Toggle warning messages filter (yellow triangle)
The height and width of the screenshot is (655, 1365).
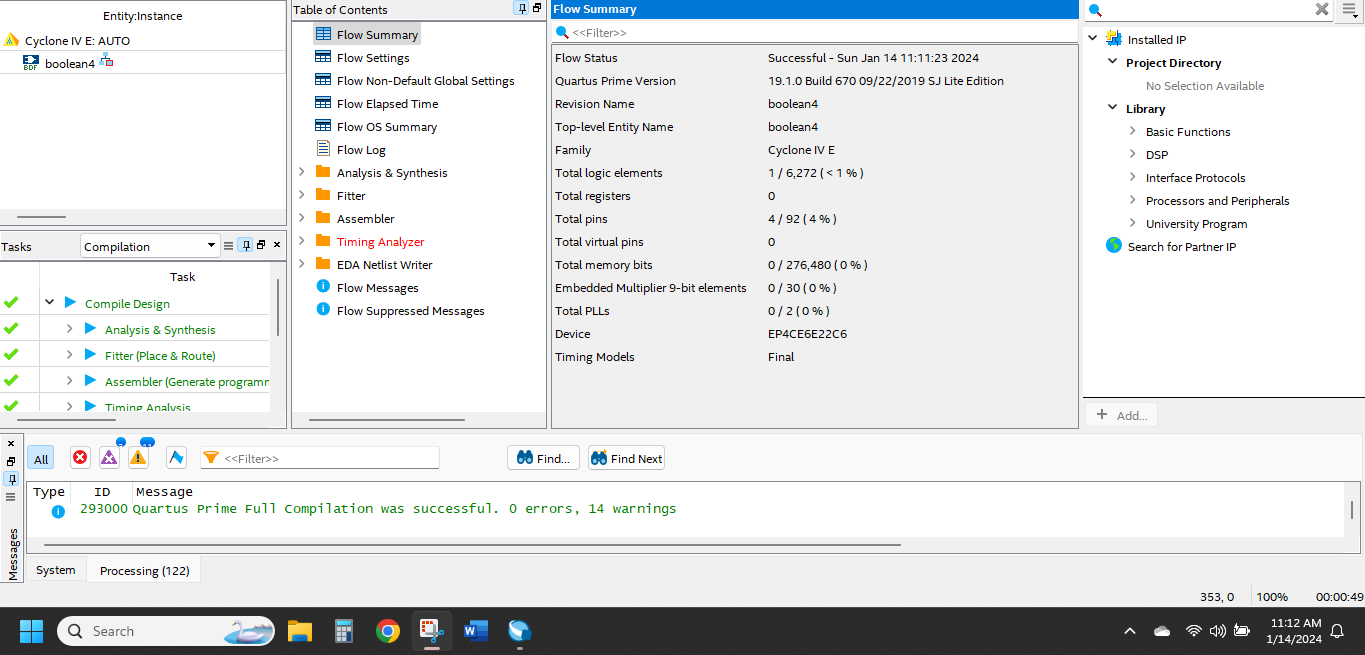[x=138, y=457]
